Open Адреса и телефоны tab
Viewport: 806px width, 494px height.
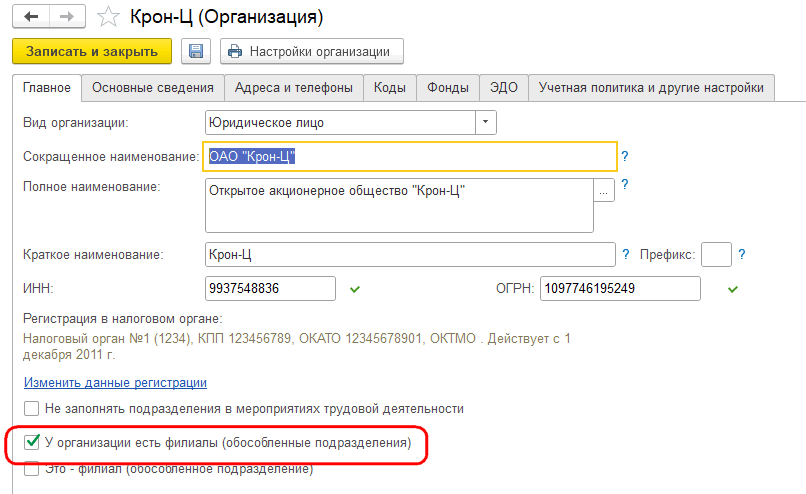coord(294,88)
